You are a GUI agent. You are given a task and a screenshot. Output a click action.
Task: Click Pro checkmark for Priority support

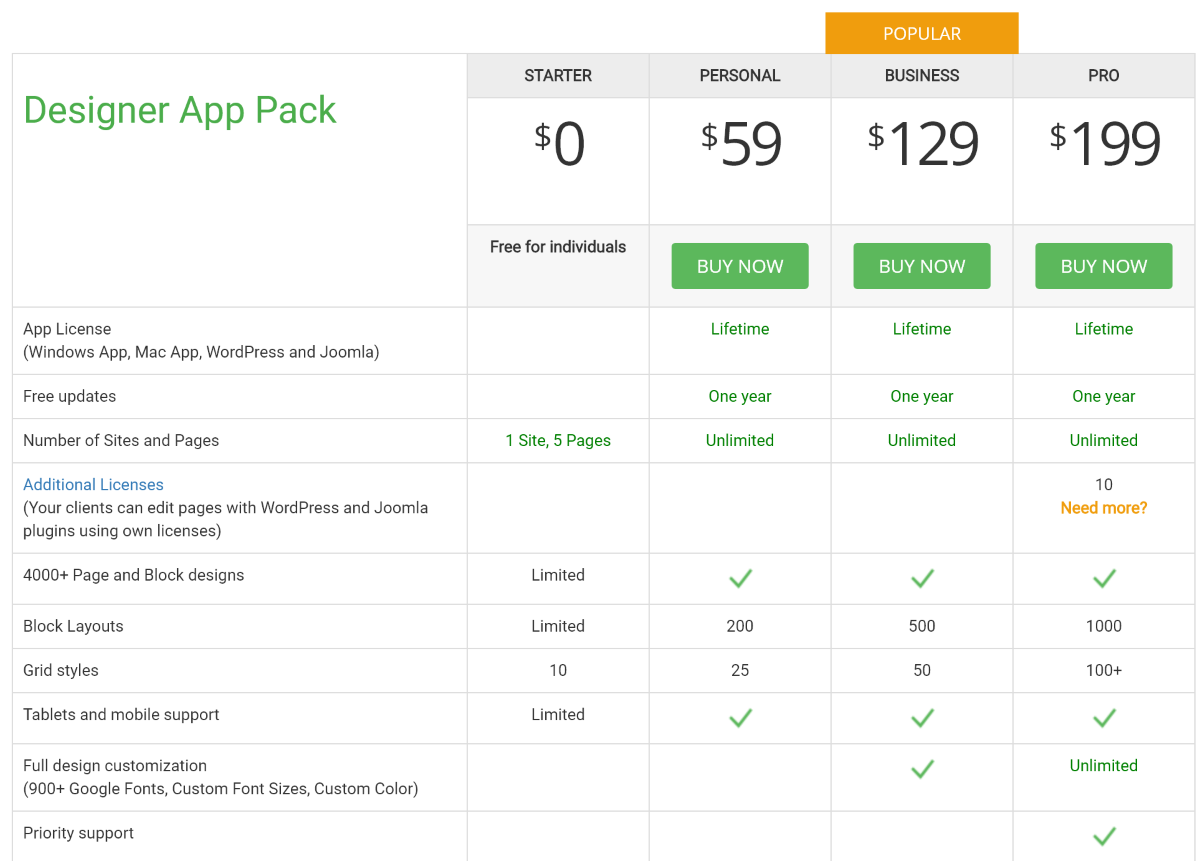click(1104, 836)
